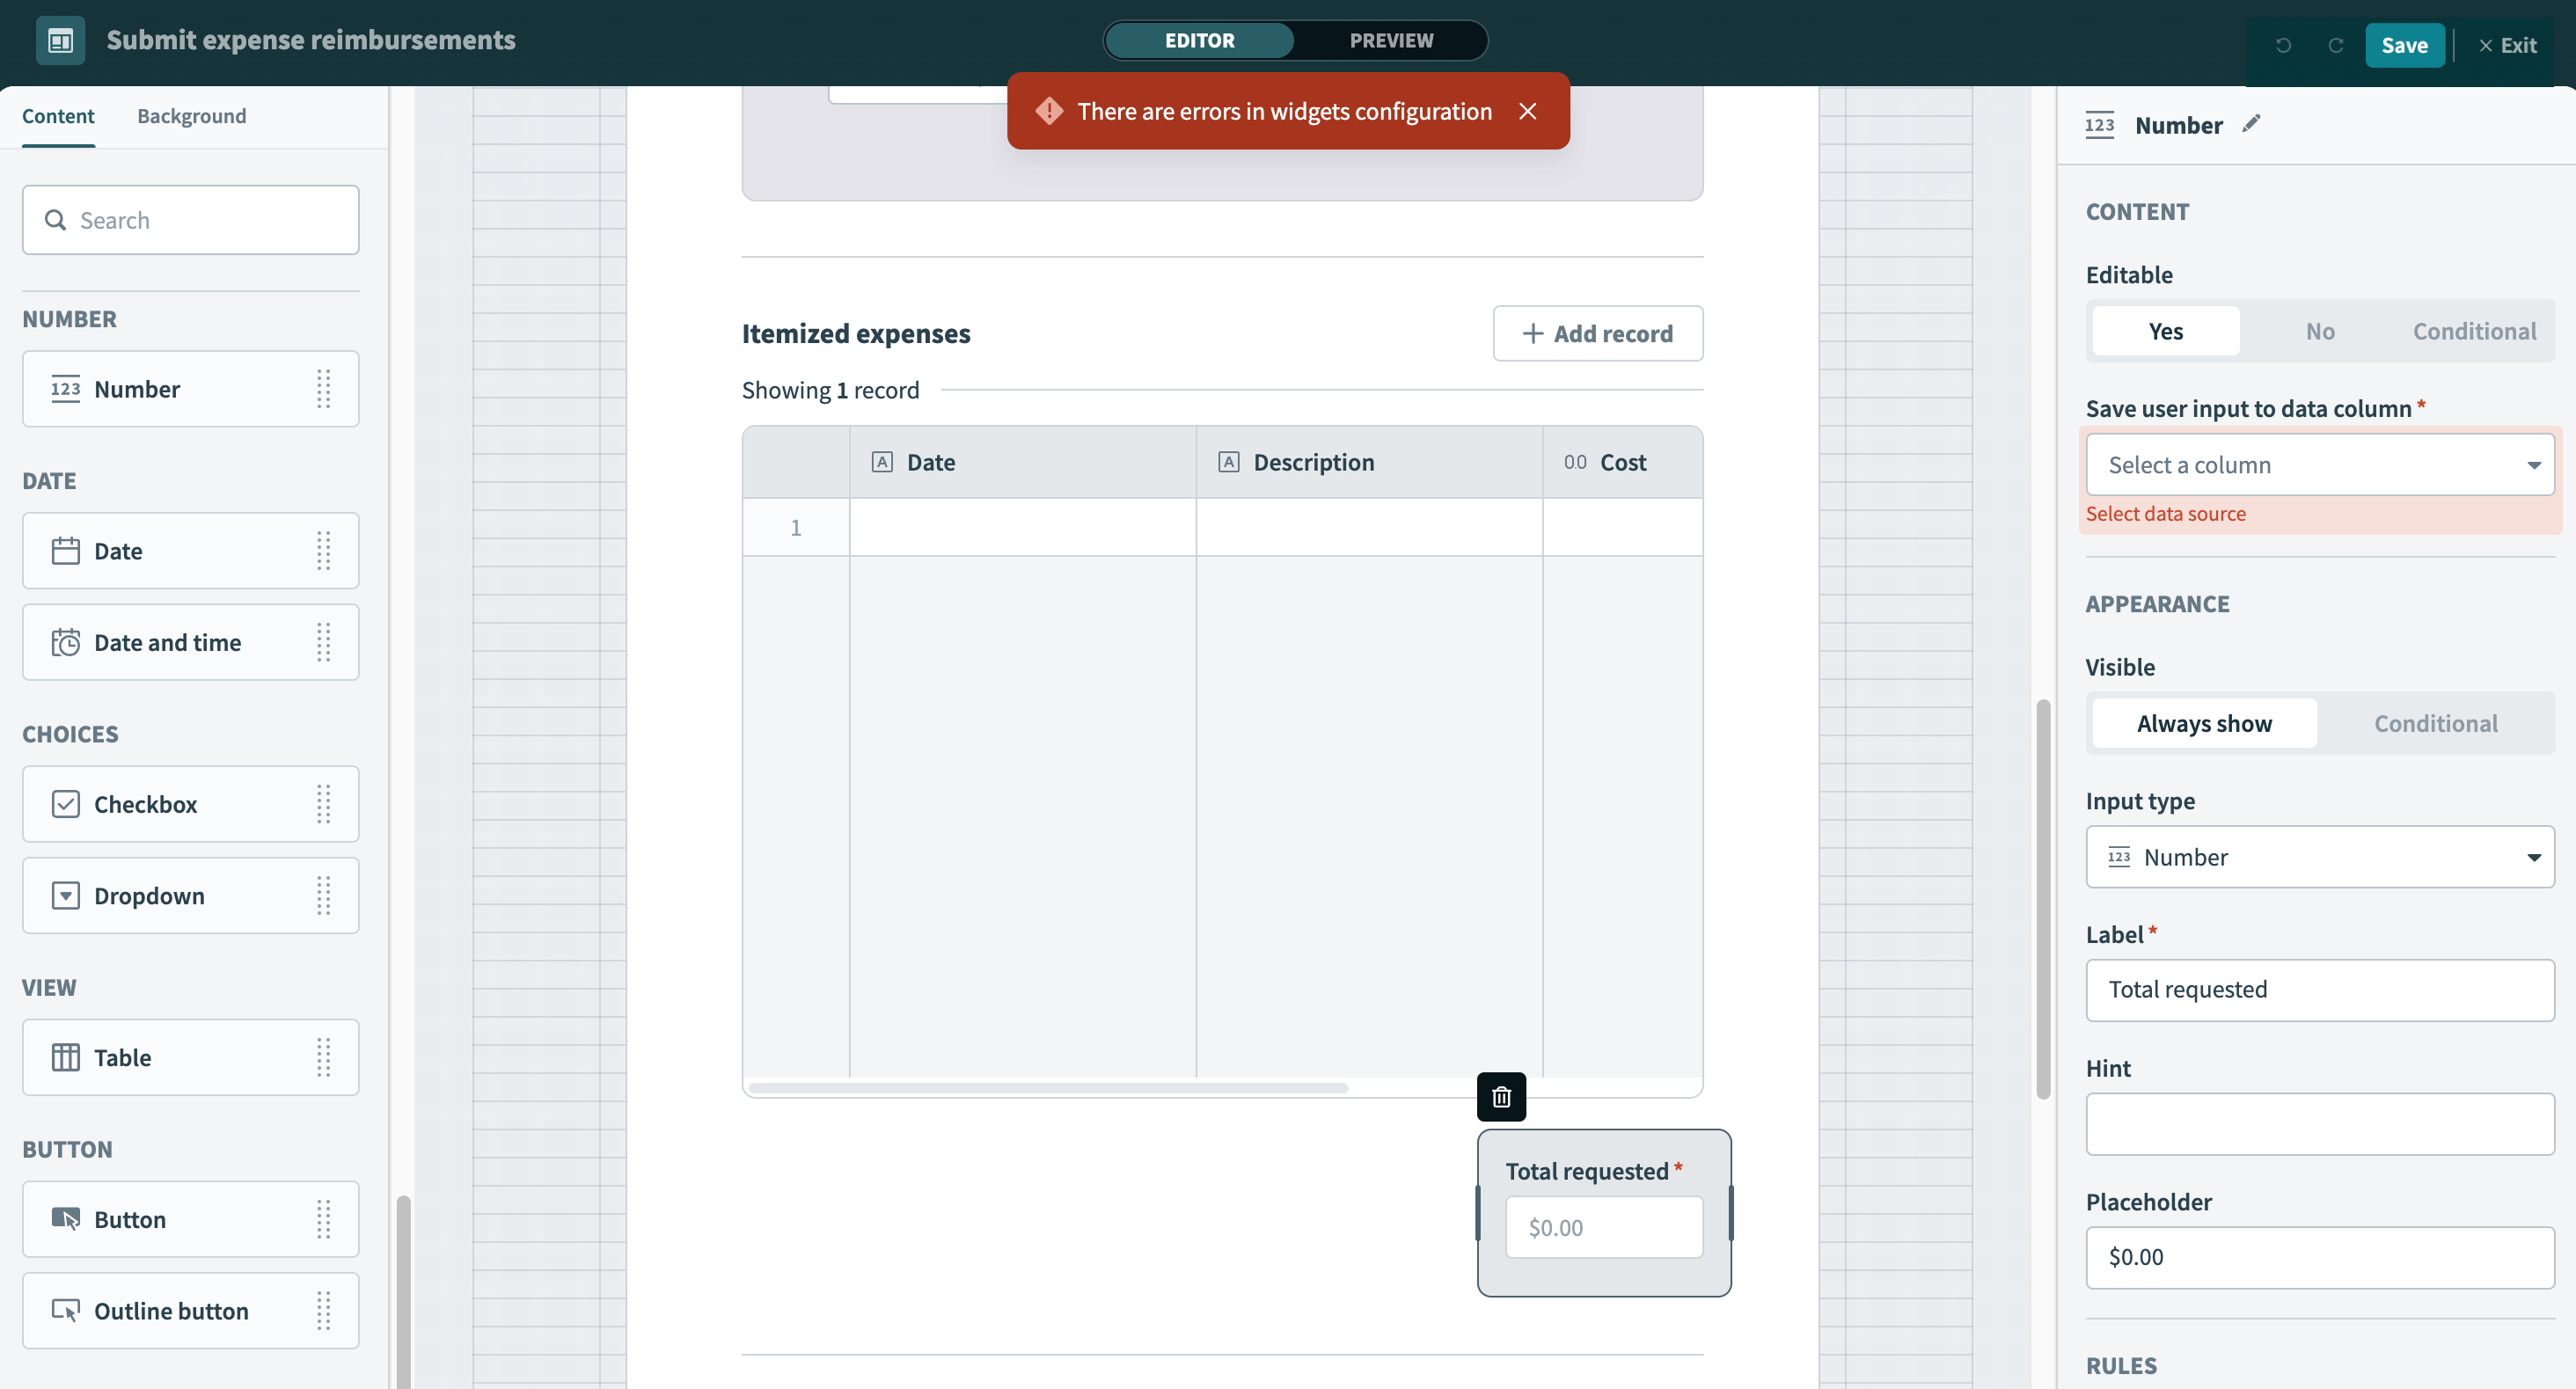
Task: Click the redo arrow icon
Action: pos(2336,45)
